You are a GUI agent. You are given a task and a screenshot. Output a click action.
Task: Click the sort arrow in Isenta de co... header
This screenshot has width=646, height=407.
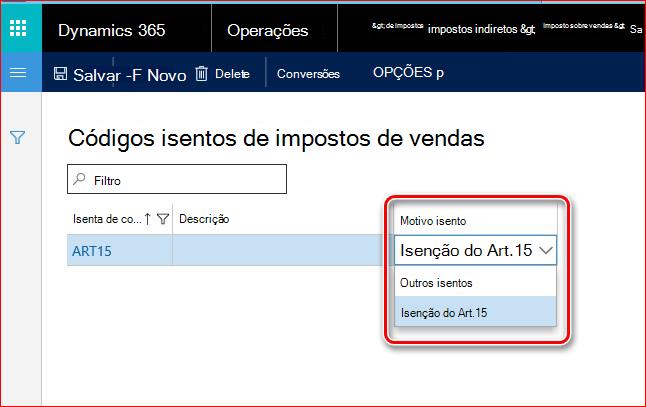148,219
